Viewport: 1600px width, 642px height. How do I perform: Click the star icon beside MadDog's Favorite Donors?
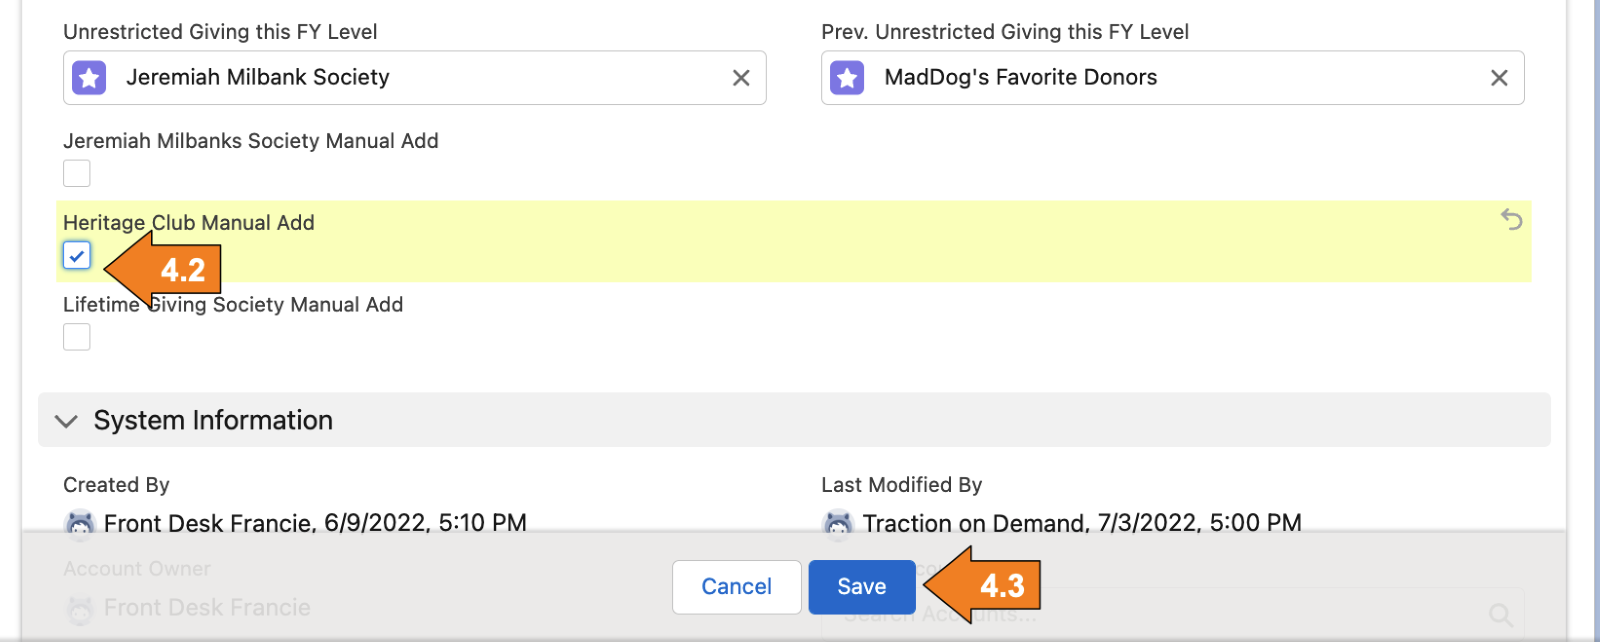point(847,78)
